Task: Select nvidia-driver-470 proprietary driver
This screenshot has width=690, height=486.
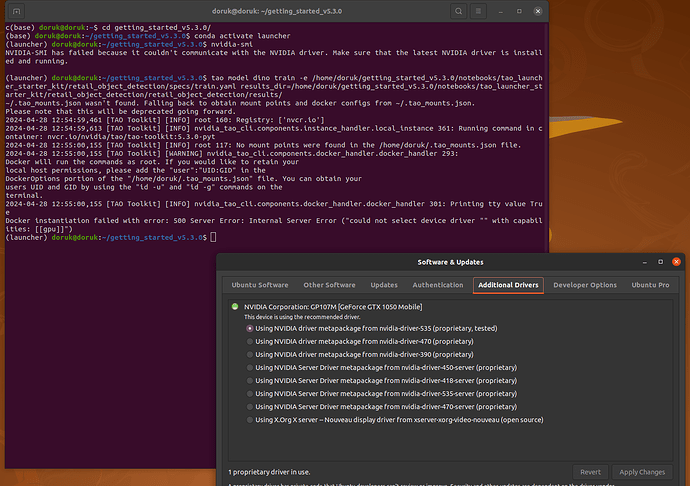Action: tap(360, 342)
